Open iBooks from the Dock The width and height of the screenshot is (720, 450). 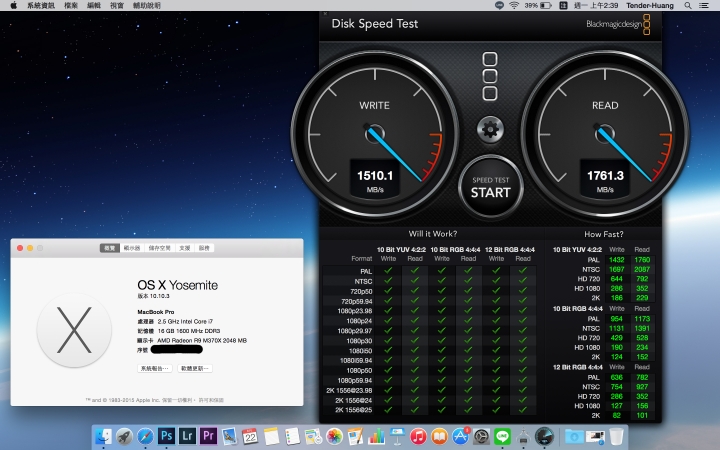pos(439,436)
